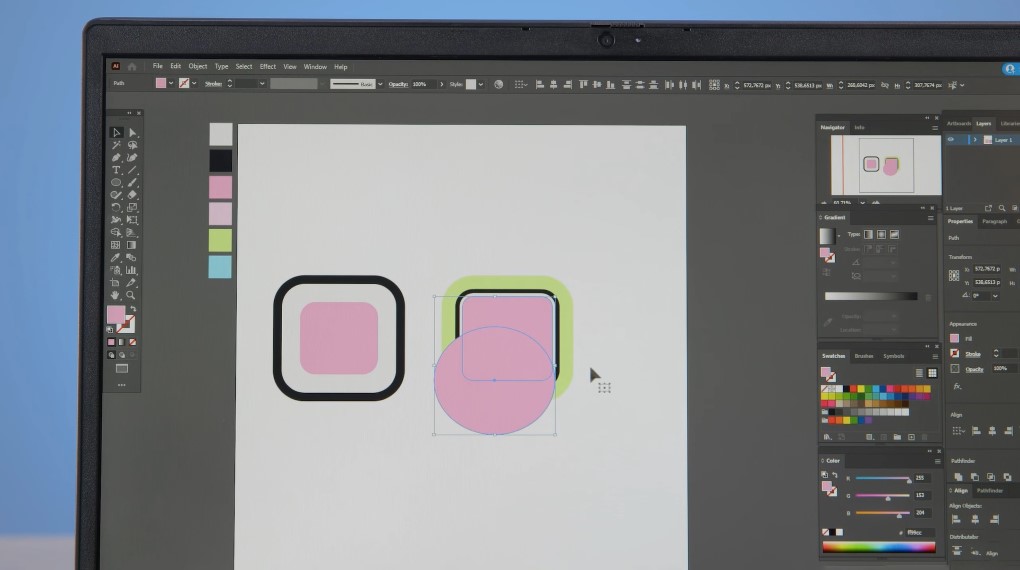Open the File menu
Image resolution: width=1020 pixels, height=570 pixels.
(157, 66)
